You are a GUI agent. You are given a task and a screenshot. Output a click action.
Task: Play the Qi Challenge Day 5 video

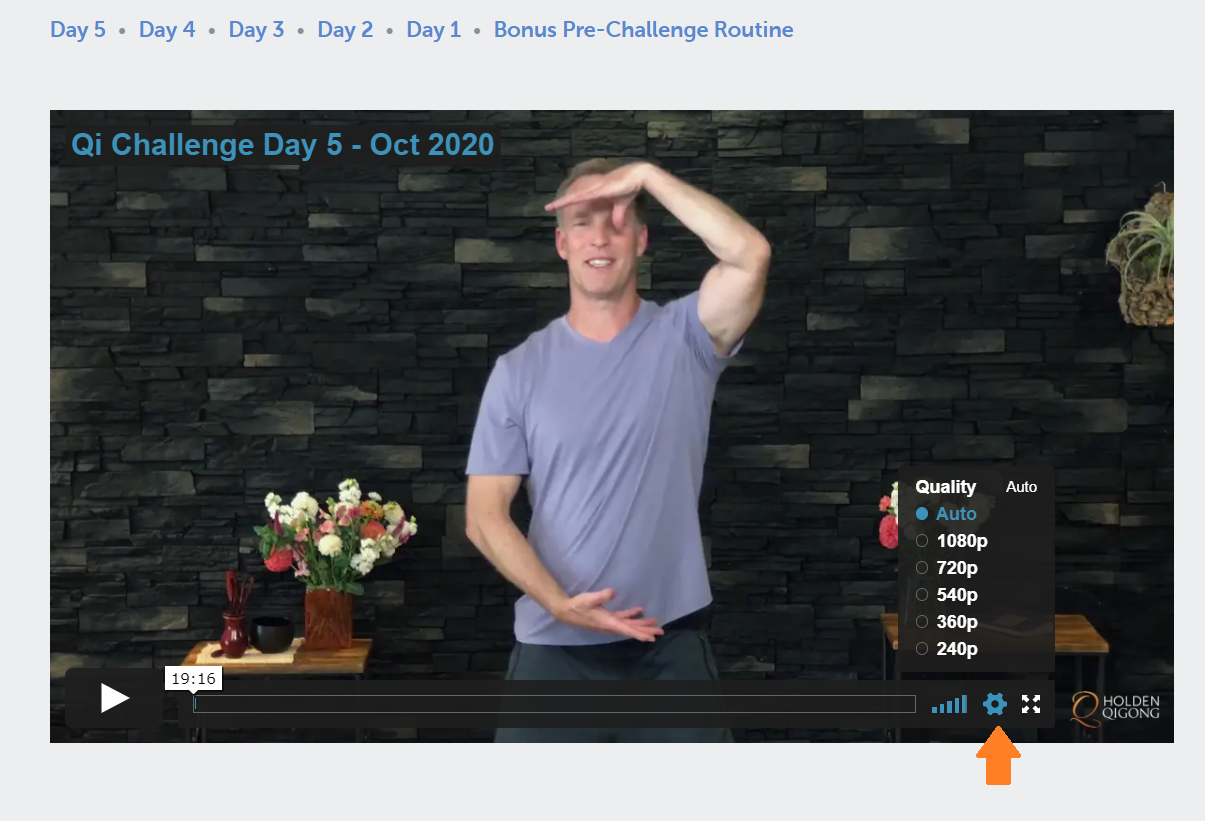115,698
